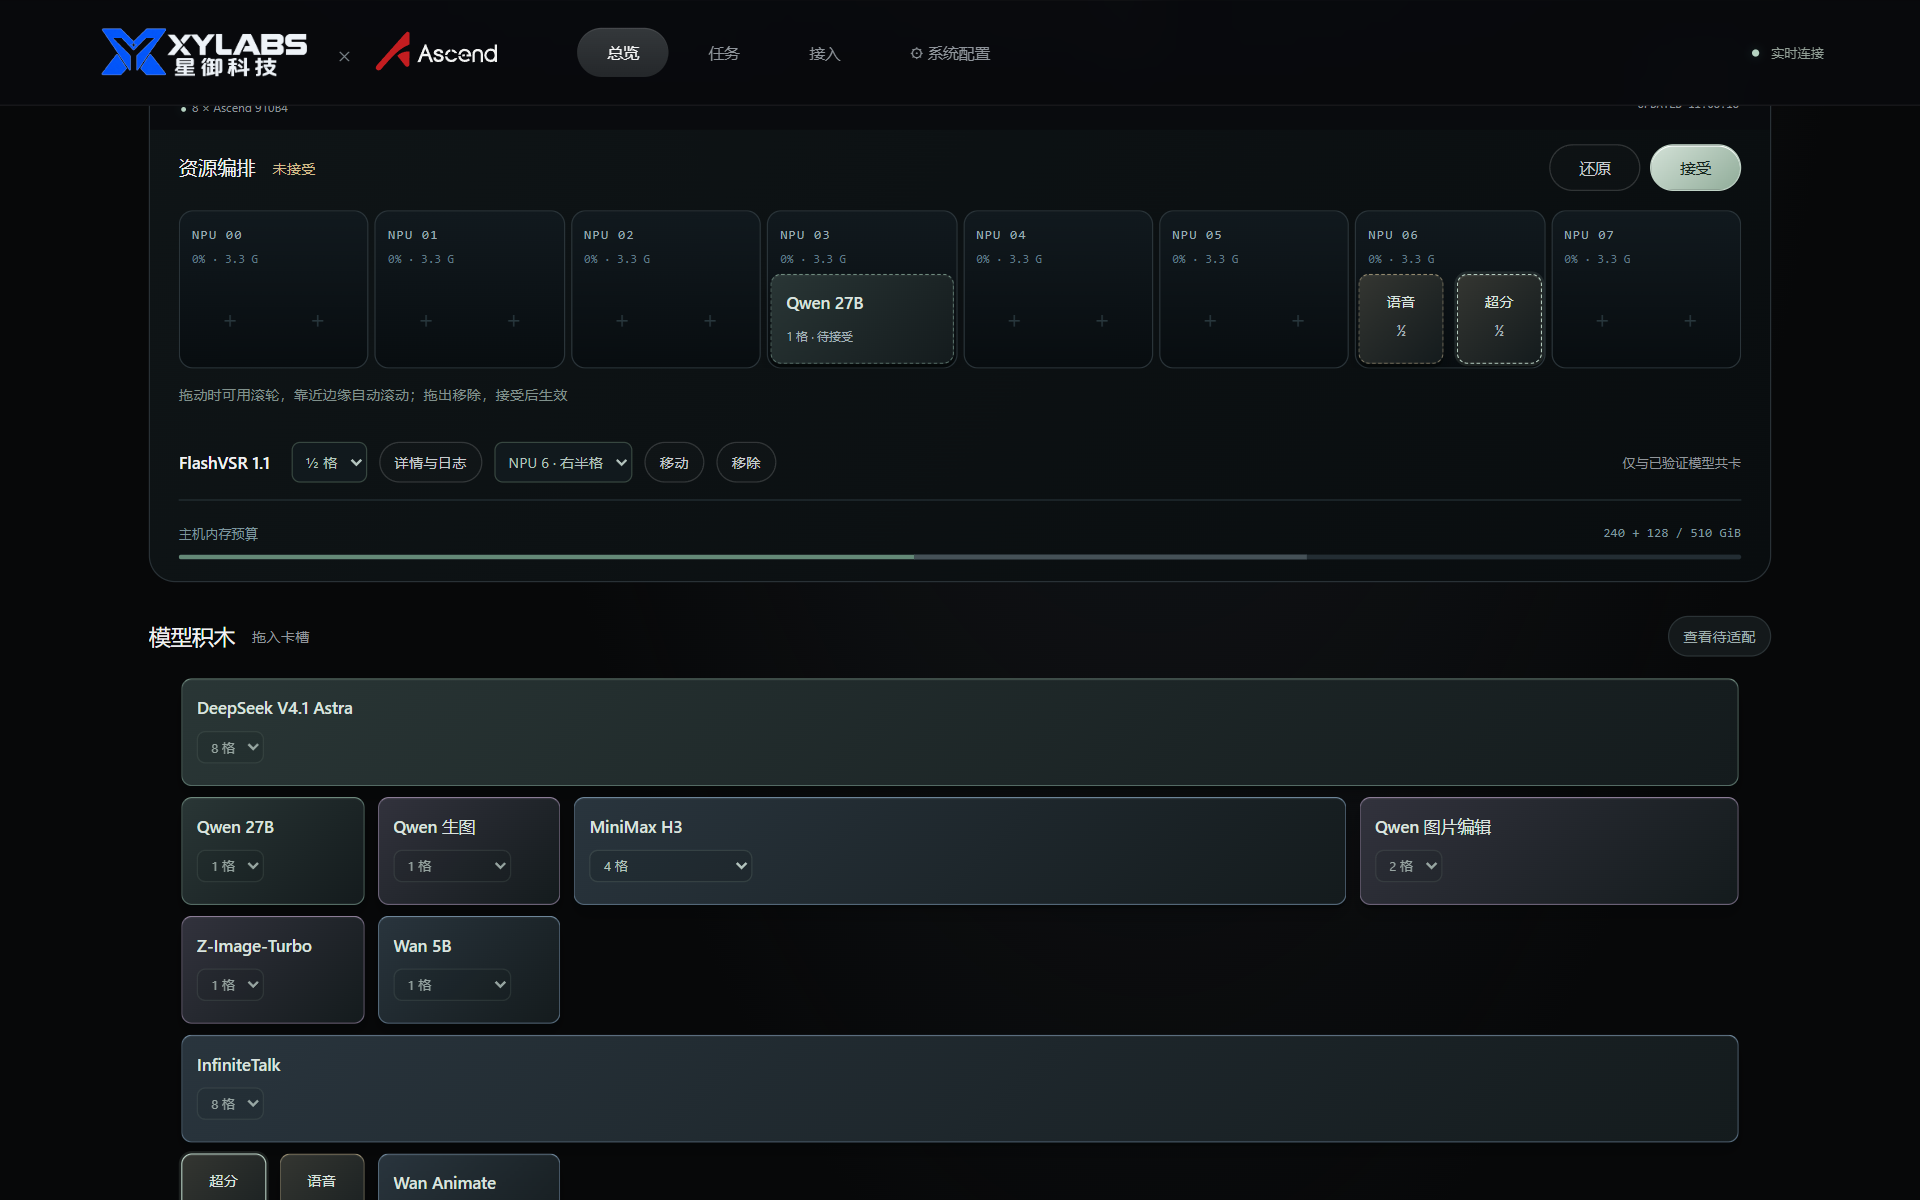Image resolution: width=1920 pixels, height=1200 pixels.
Task: Open 详情与日志 for FlashVSR
Action: 430,462
